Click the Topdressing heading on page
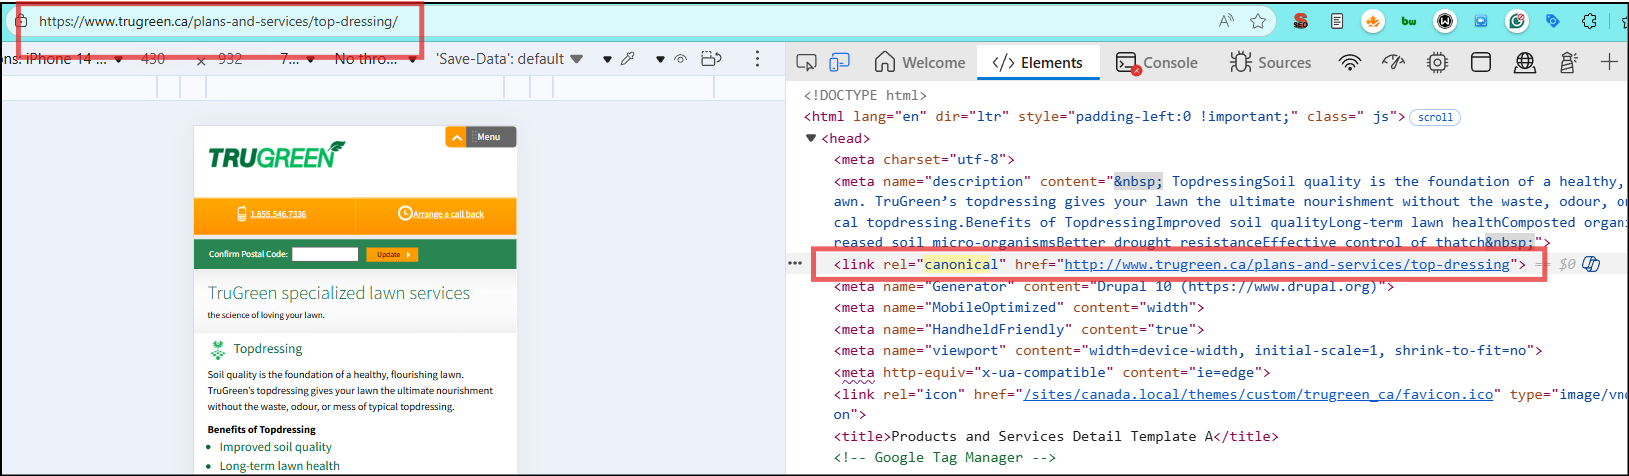The width and height of the screenshot is (1629, 476). point(268,349)
